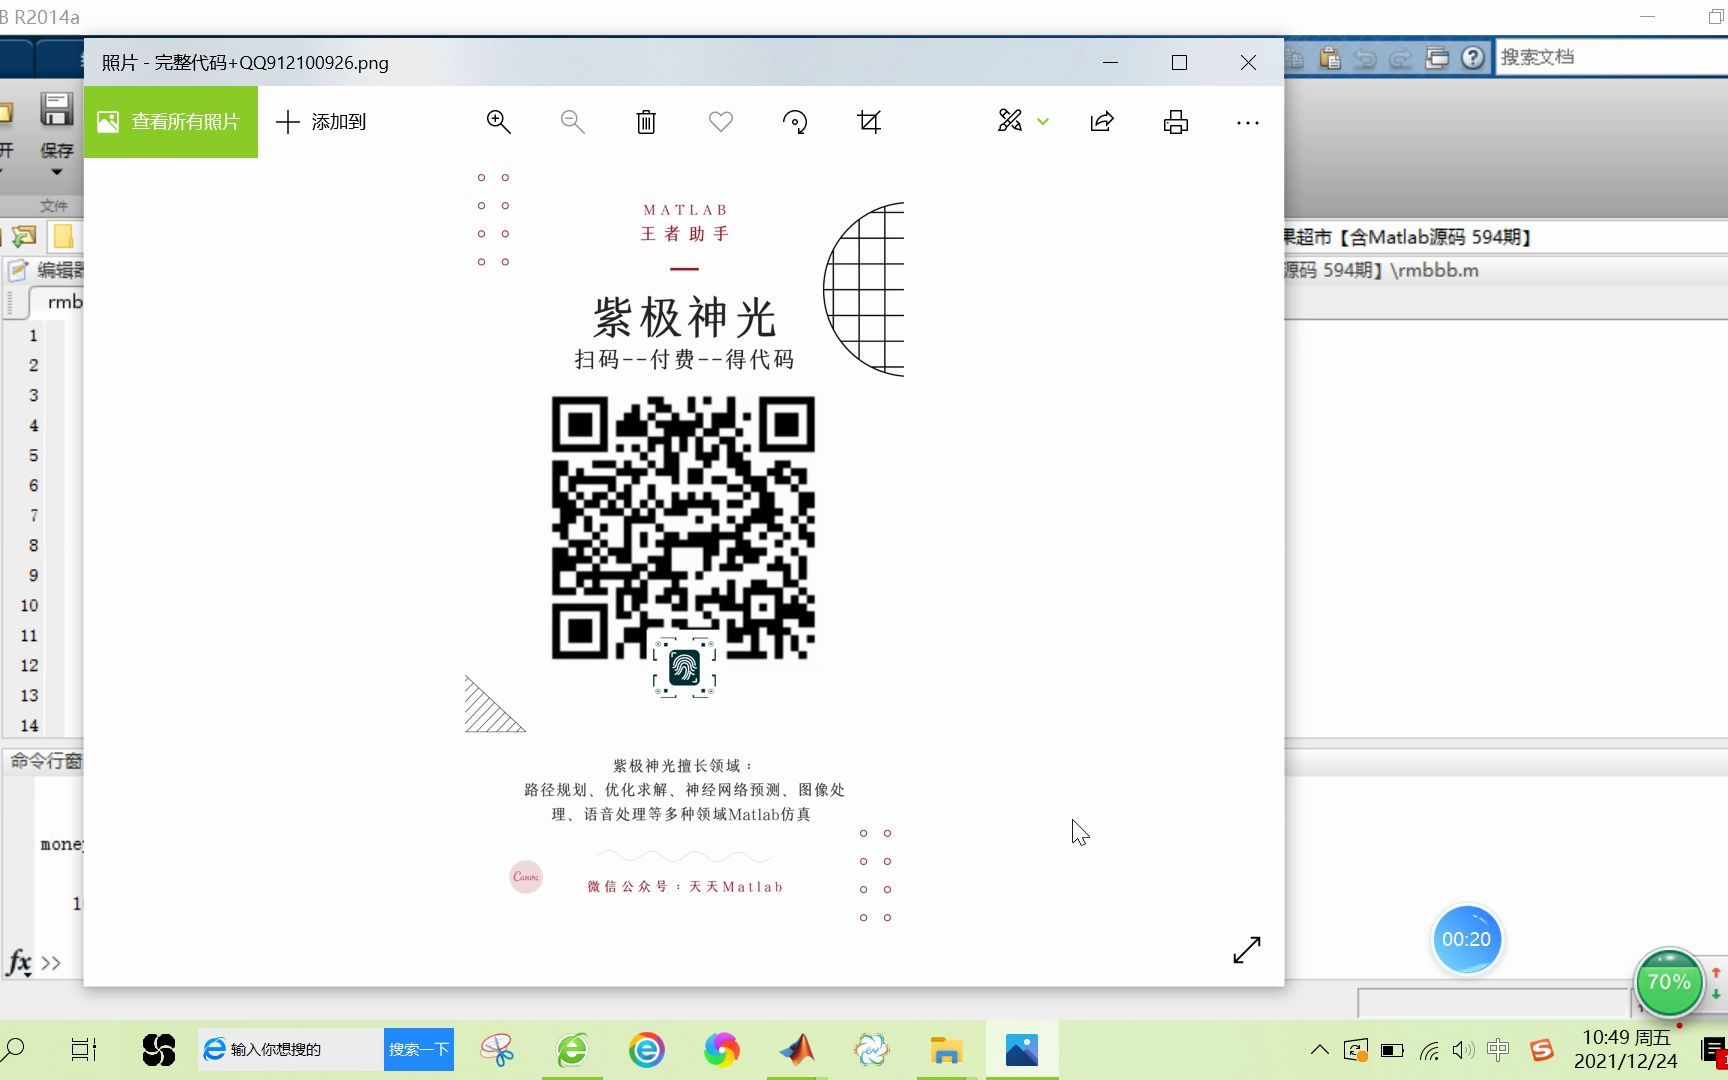This screenshot has width=1728, height=1080.
Task: Click the four-leaf fan taskbar icon
Action: [x=158, y=1050]
